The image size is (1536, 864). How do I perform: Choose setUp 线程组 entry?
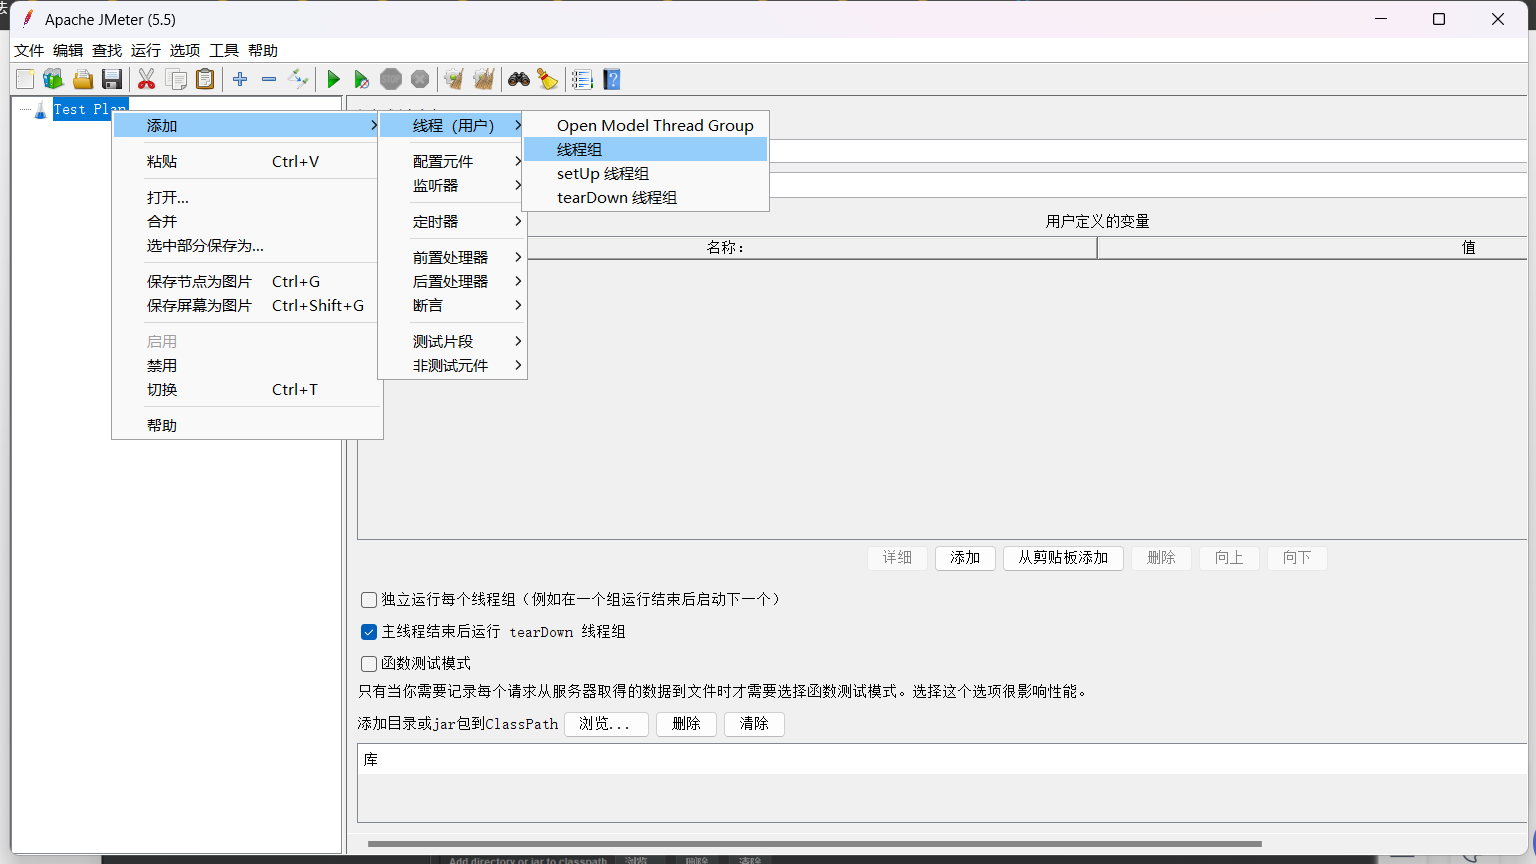645,173
